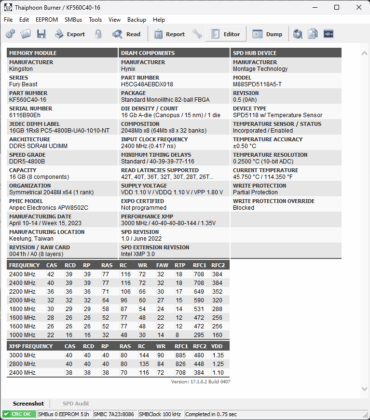Click the SMBC 7A23:8086 status field
Image resolution: width=370 pixels, height=420 pixels.
click(x=114, y=414)
